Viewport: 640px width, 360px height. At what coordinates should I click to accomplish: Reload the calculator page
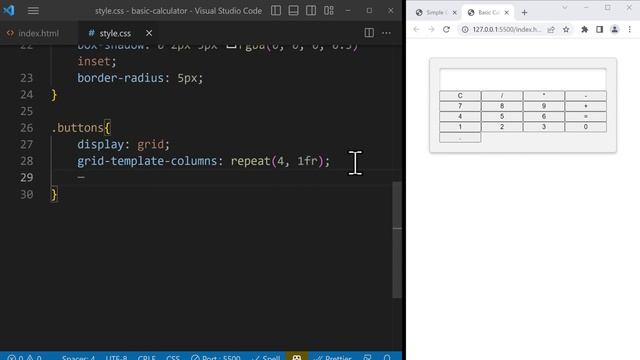click(446, 29)
